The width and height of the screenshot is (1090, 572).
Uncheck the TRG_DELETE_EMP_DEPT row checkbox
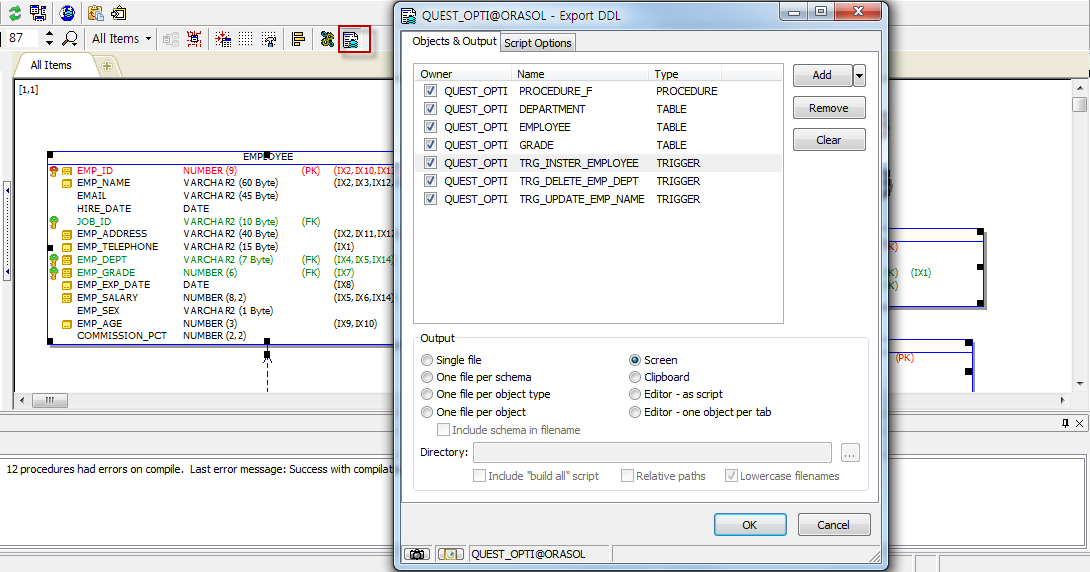(x=430, y=181)
